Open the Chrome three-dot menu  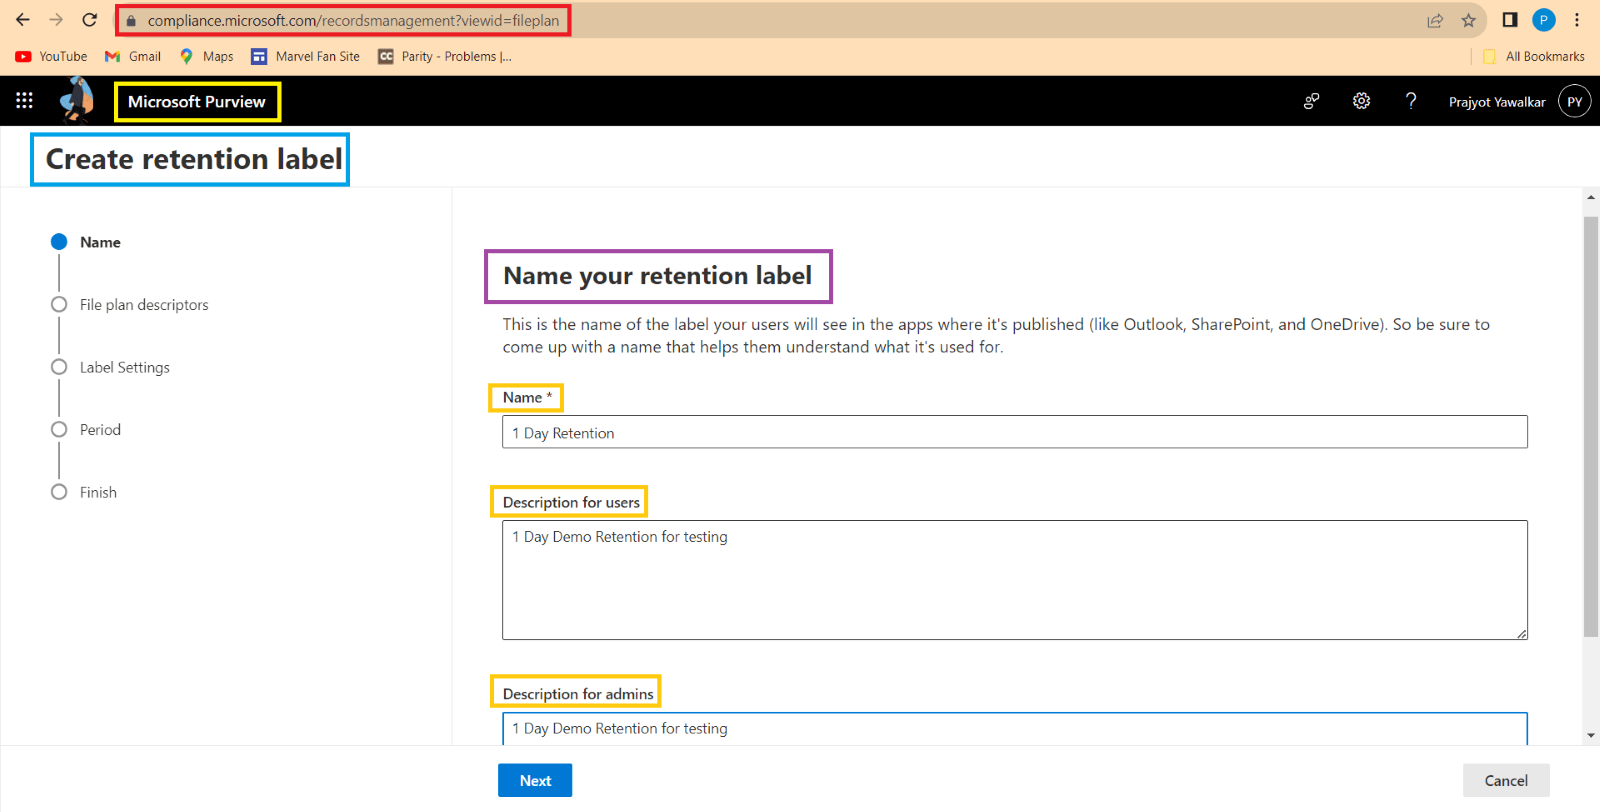click(1577, 20)
